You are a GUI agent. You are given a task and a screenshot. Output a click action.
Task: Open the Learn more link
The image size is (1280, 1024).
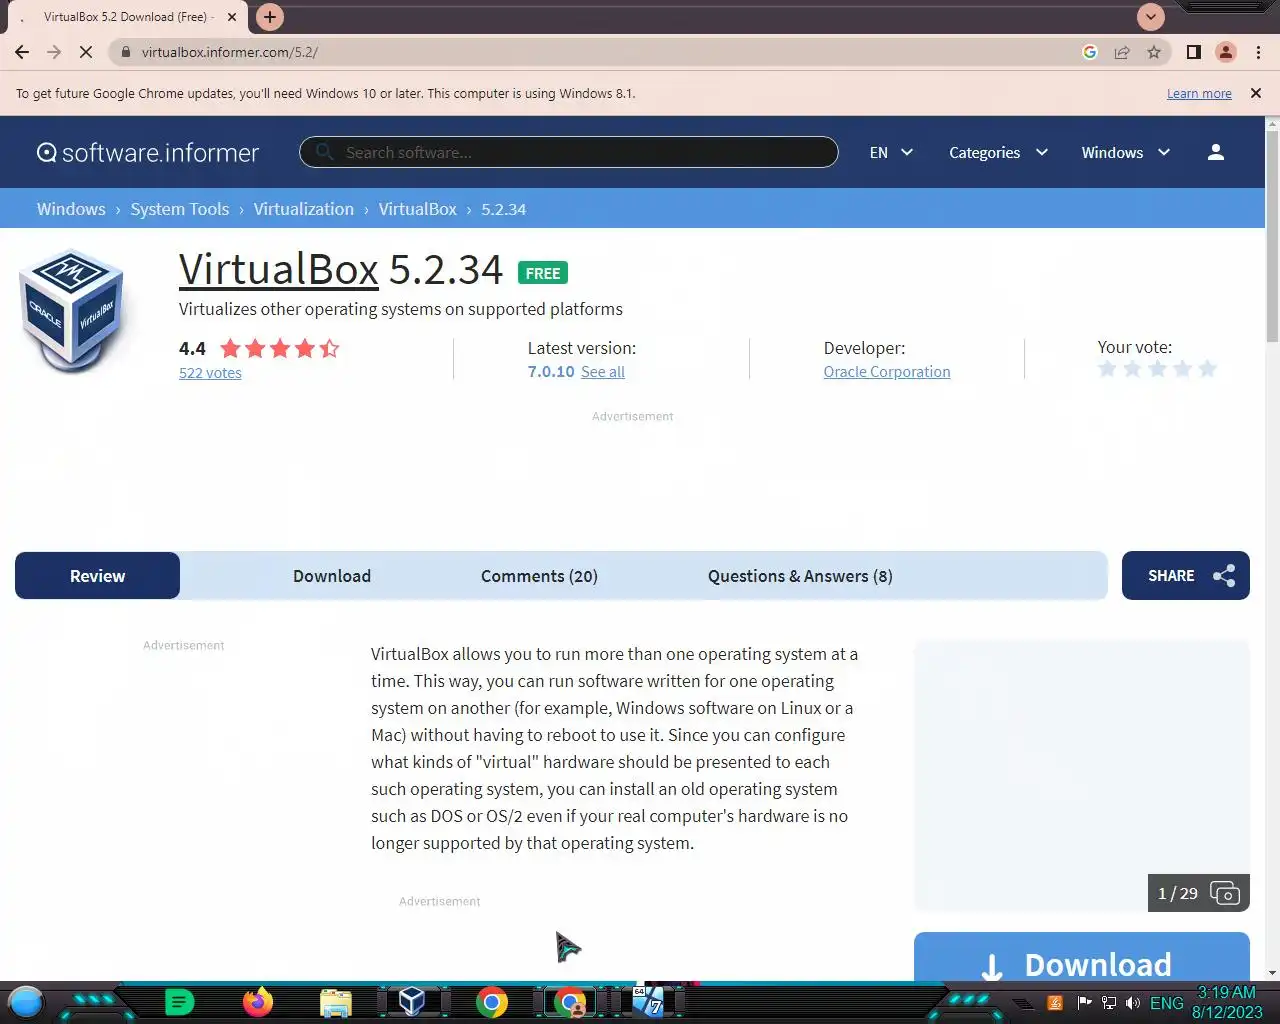1199,94
